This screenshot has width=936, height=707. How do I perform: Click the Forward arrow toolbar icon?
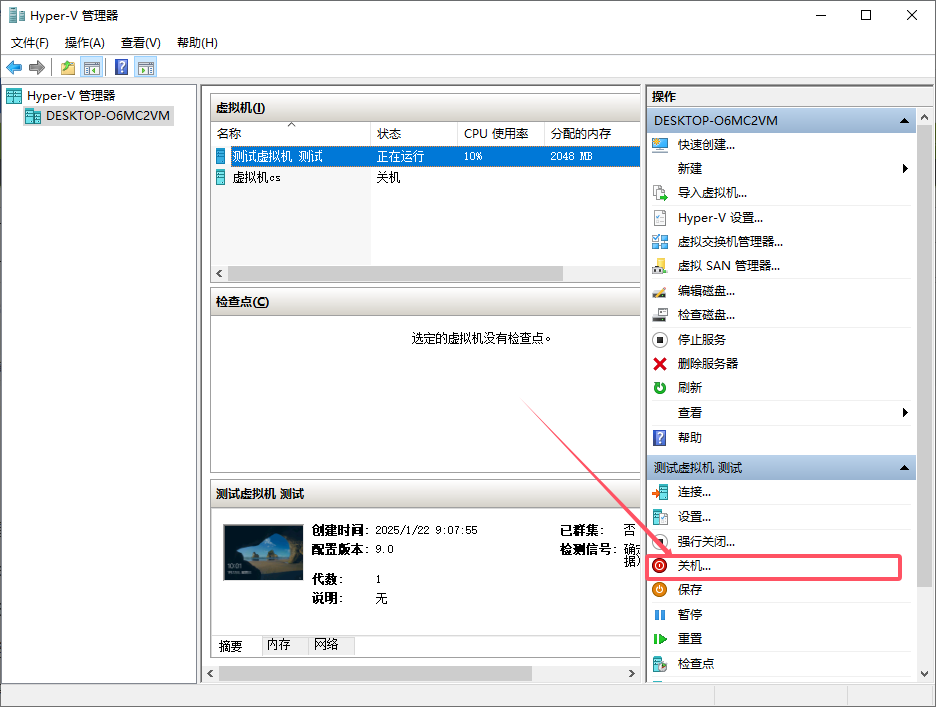coord(37,67)
